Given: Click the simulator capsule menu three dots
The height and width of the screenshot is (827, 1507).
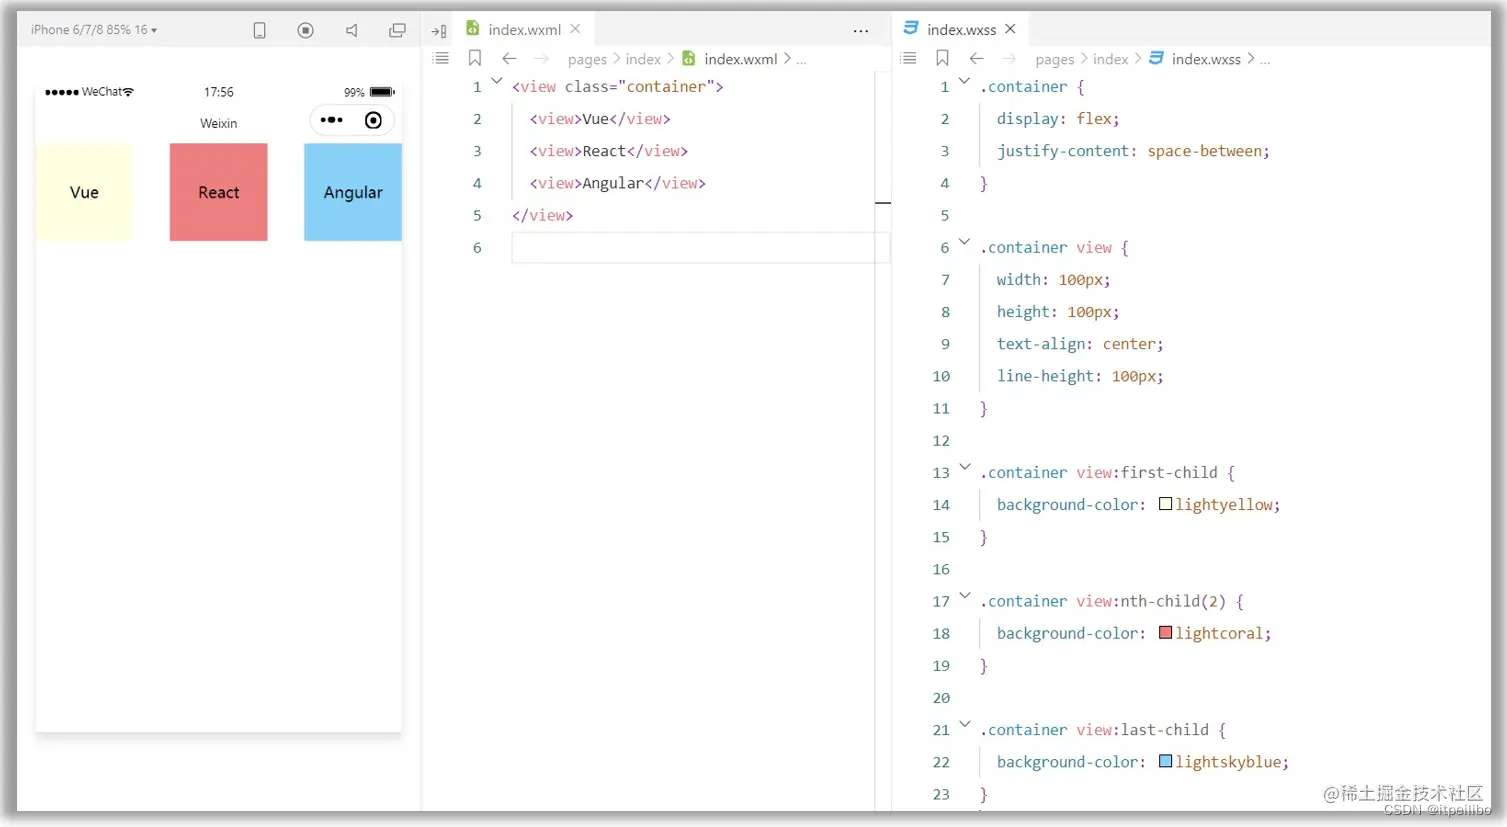Looking at the screenshot, I should click(x=331, y=120).
